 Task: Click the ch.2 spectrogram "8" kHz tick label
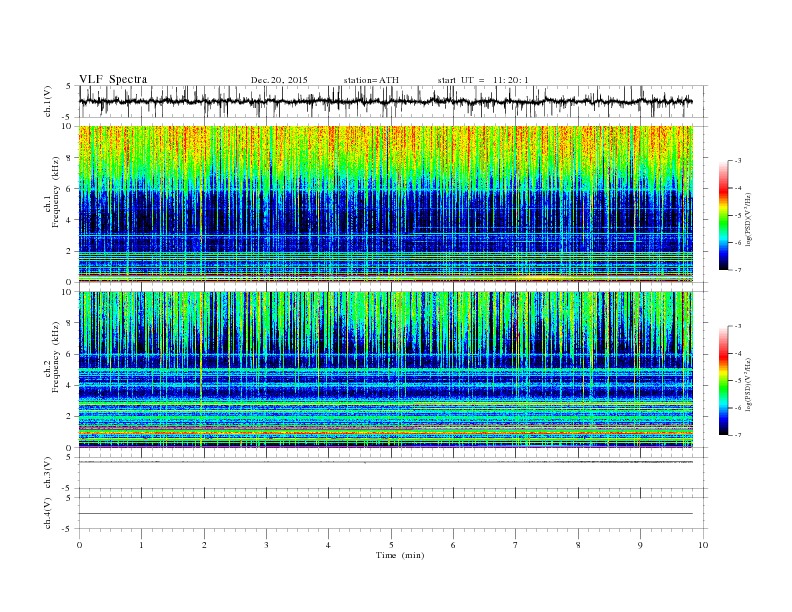(69, 323)
